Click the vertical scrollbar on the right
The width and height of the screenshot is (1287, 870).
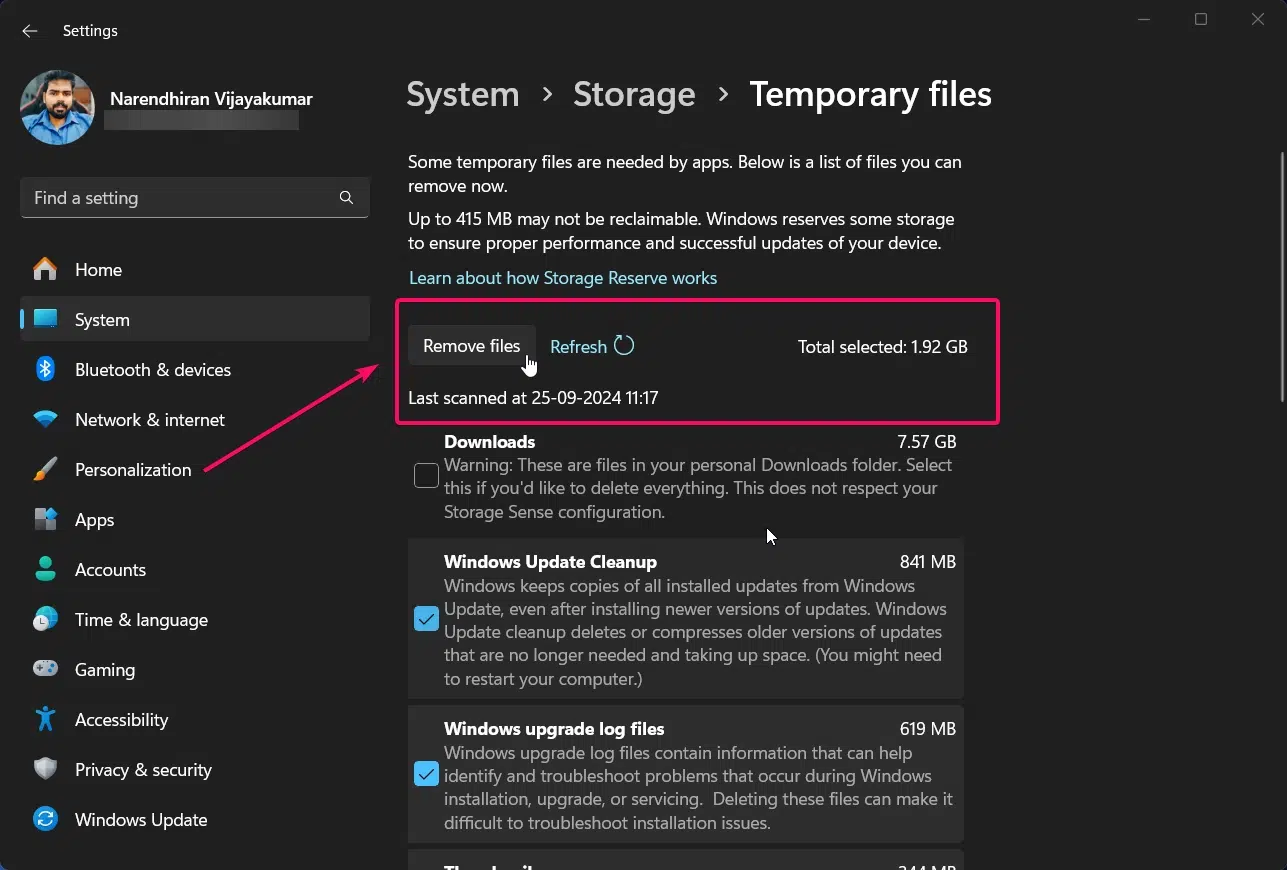[1282, 277]
